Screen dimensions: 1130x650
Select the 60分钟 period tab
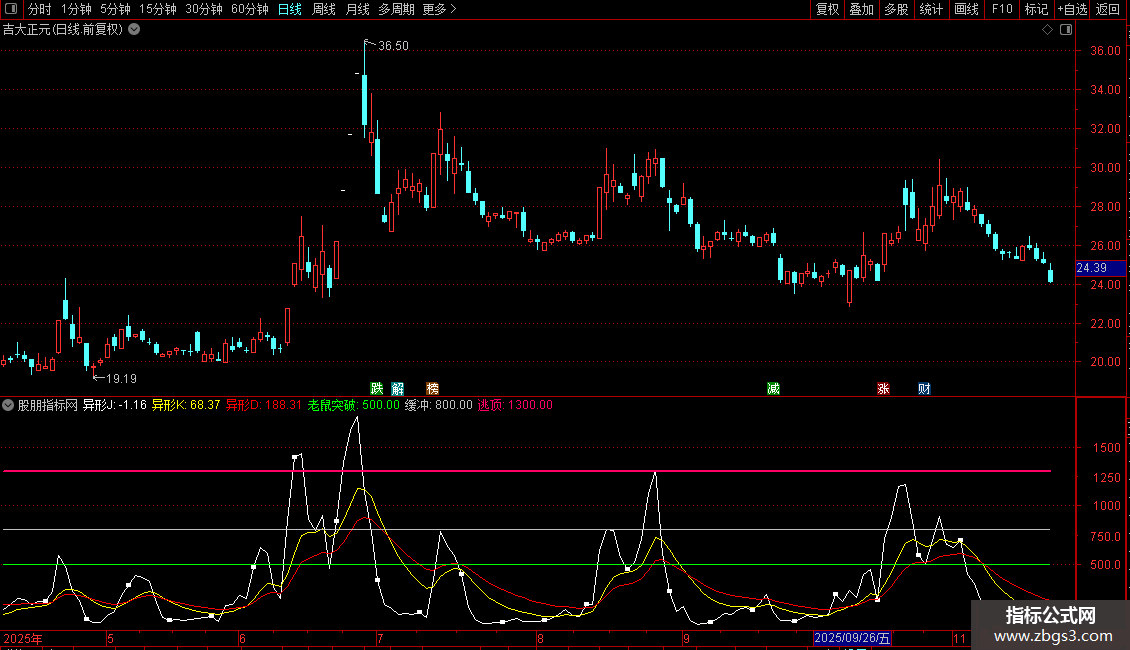(249, 9)
